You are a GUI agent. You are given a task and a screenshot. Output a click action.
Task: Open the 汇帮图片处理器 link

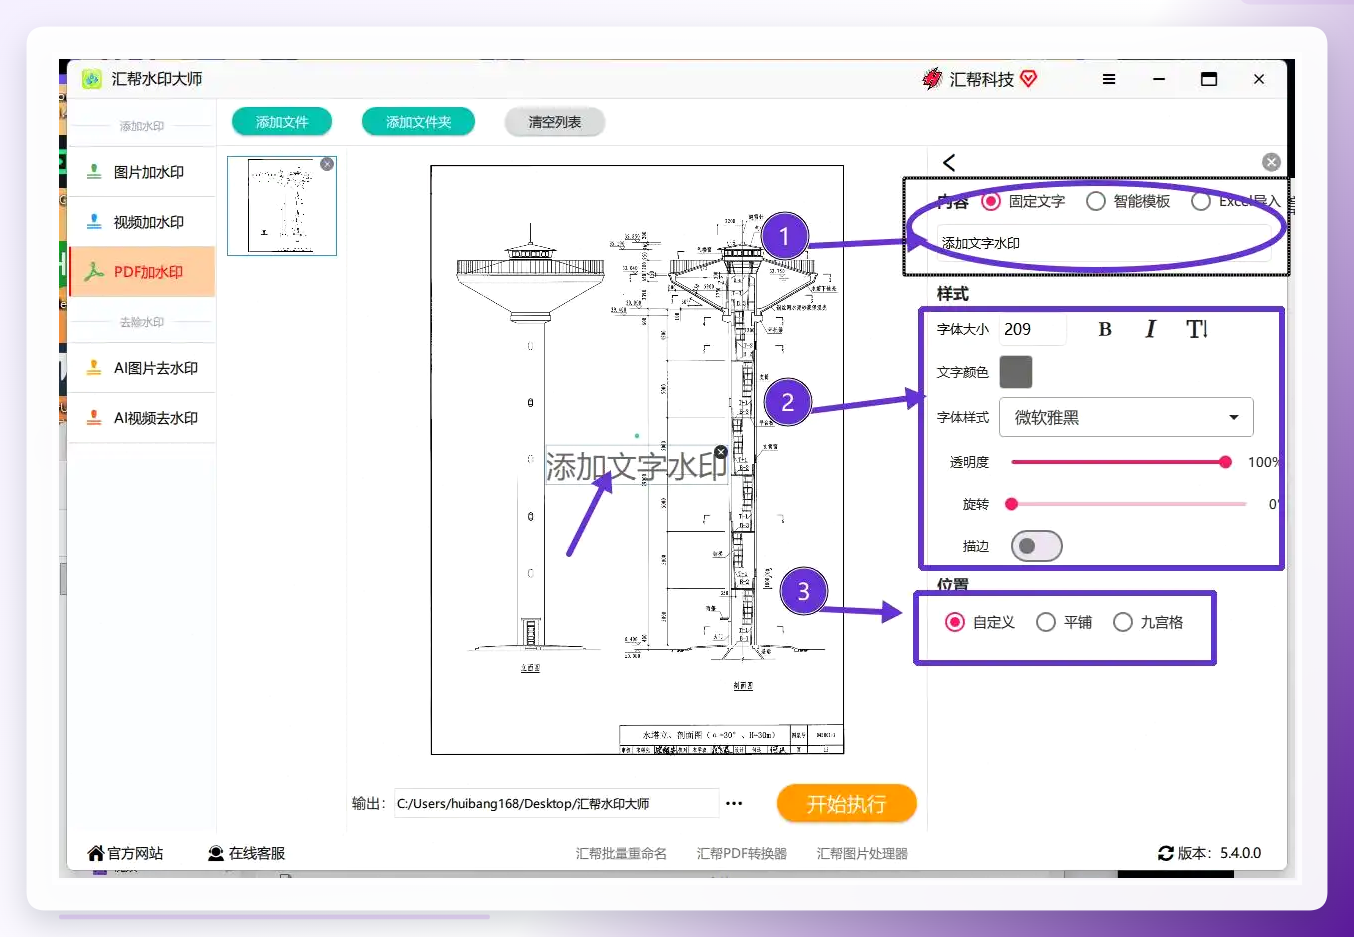862,853
